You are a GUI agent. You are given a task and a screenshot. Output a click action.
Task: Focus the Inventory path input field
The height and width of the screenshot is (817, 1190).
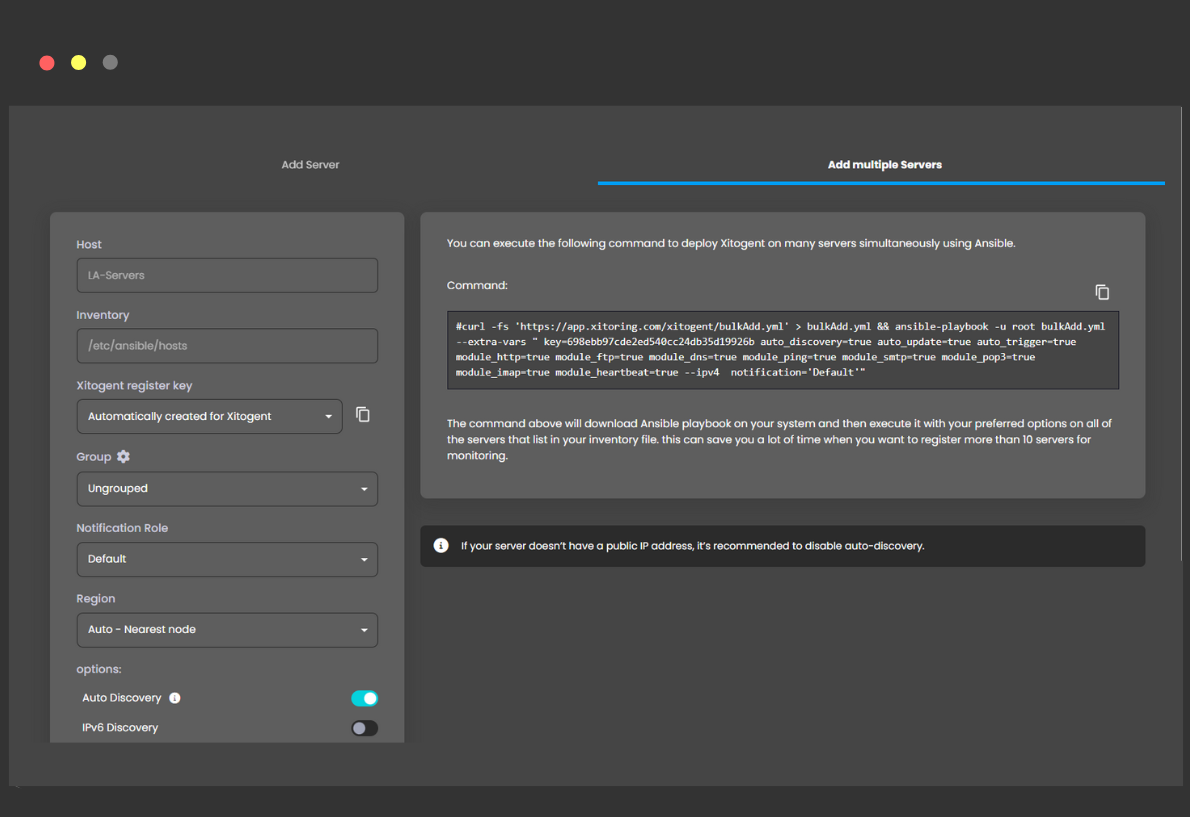click(227, 346)
